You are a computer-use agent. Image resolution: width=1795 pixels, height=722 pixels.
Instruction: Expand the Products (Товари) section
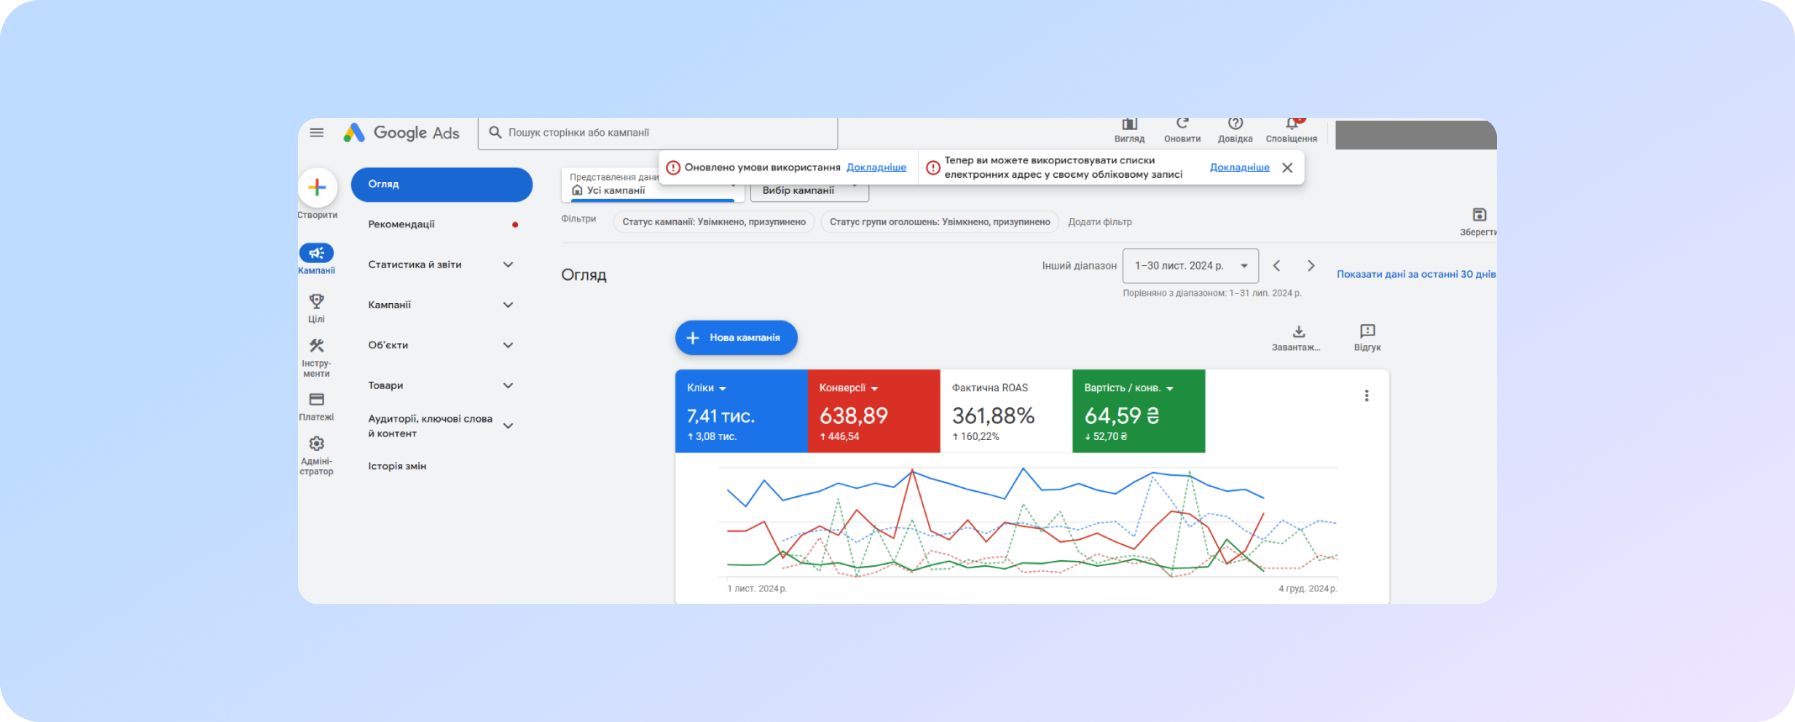point(508,386)
